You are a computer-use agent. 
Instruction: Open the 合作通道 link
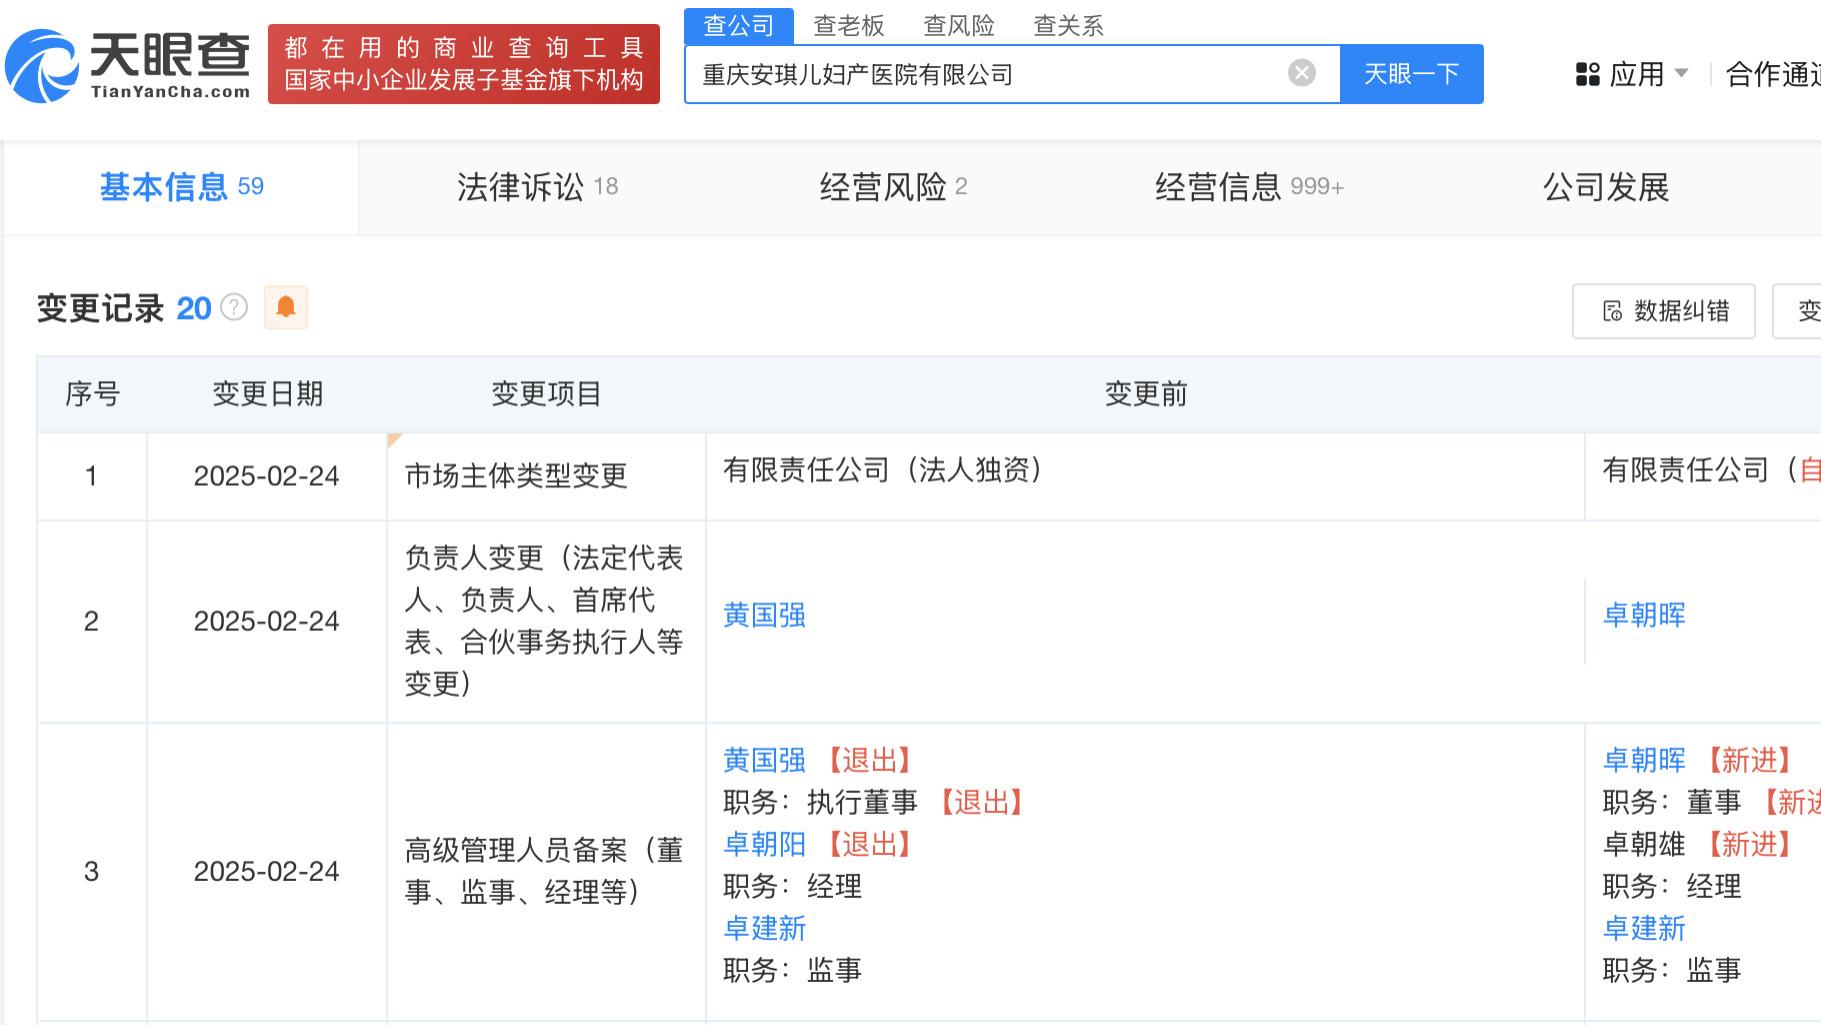click(1773, 74)
